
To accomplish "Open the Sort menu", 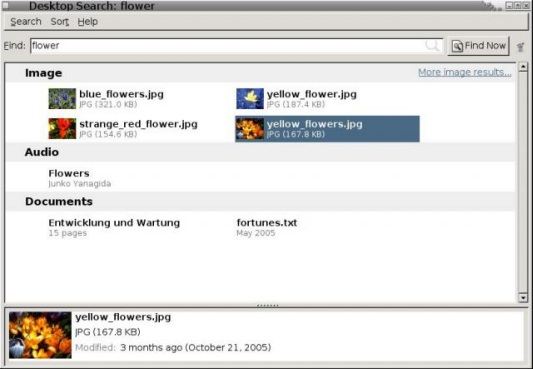I will coord(59,22).
